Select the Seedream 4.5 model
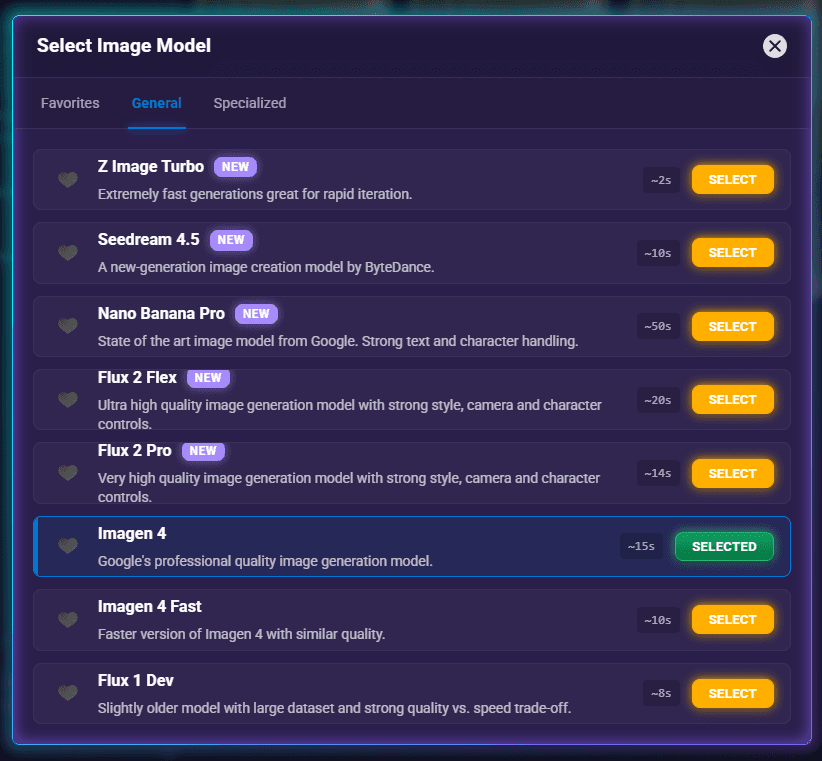Viewport: 822px width, 761px height. [732, 253]
